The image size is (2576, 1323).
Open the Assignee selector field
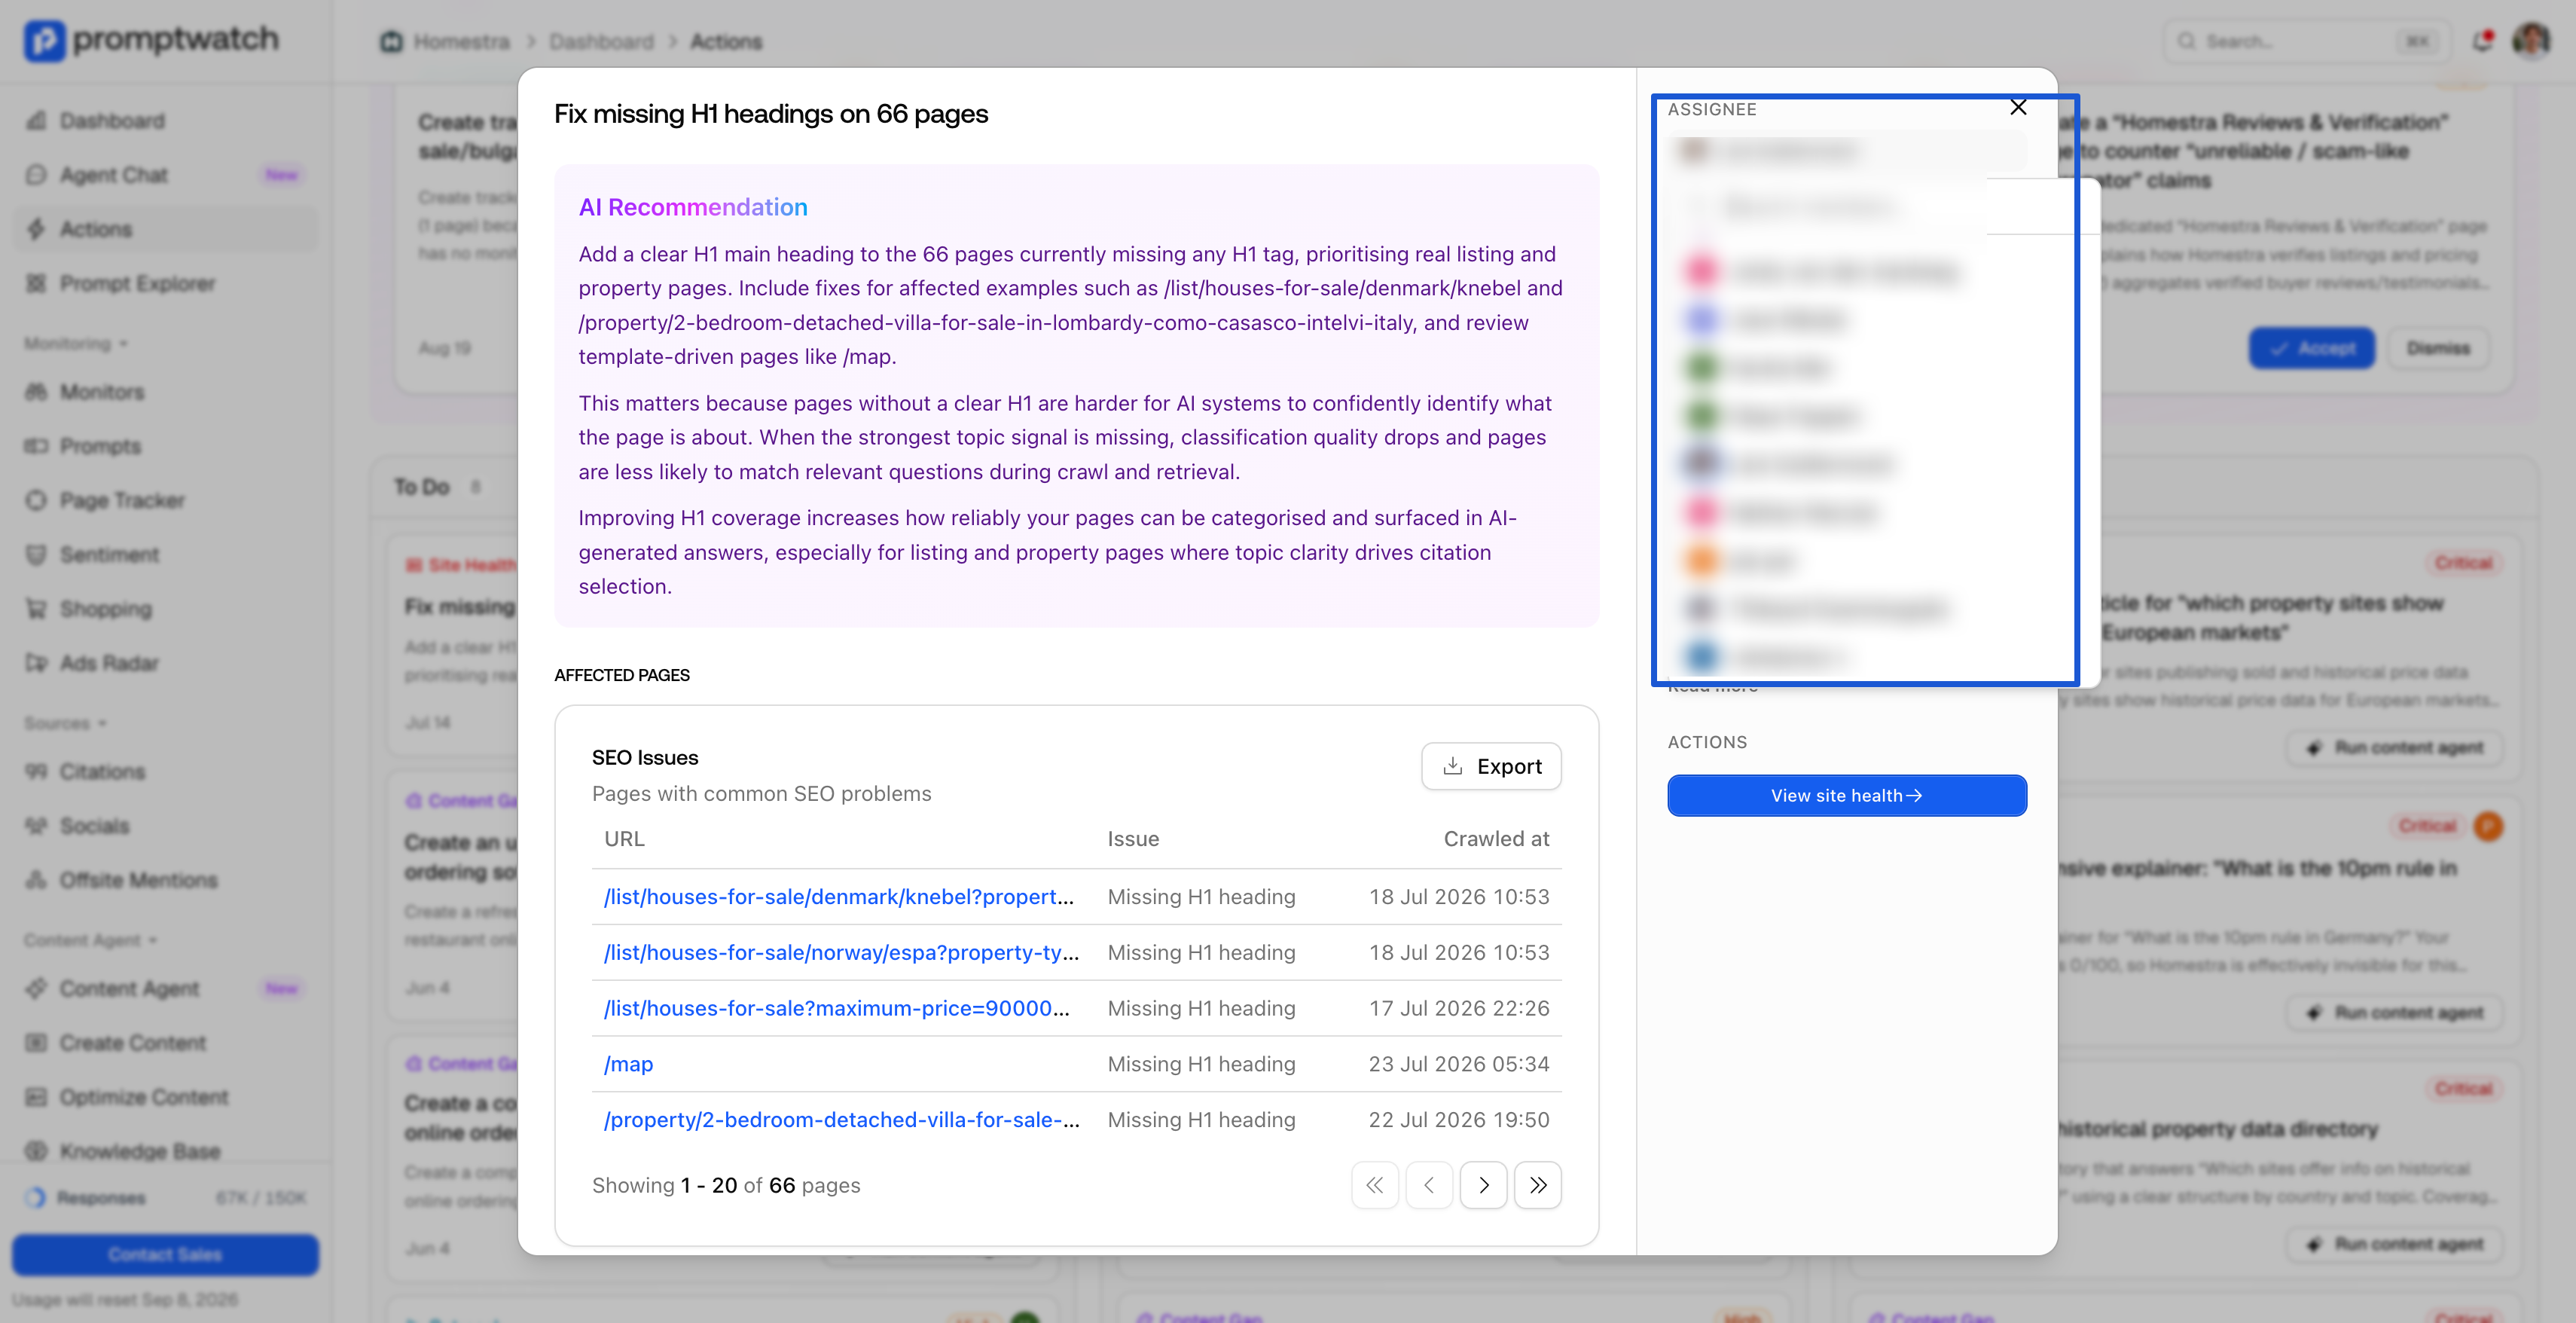point(1847,151)
